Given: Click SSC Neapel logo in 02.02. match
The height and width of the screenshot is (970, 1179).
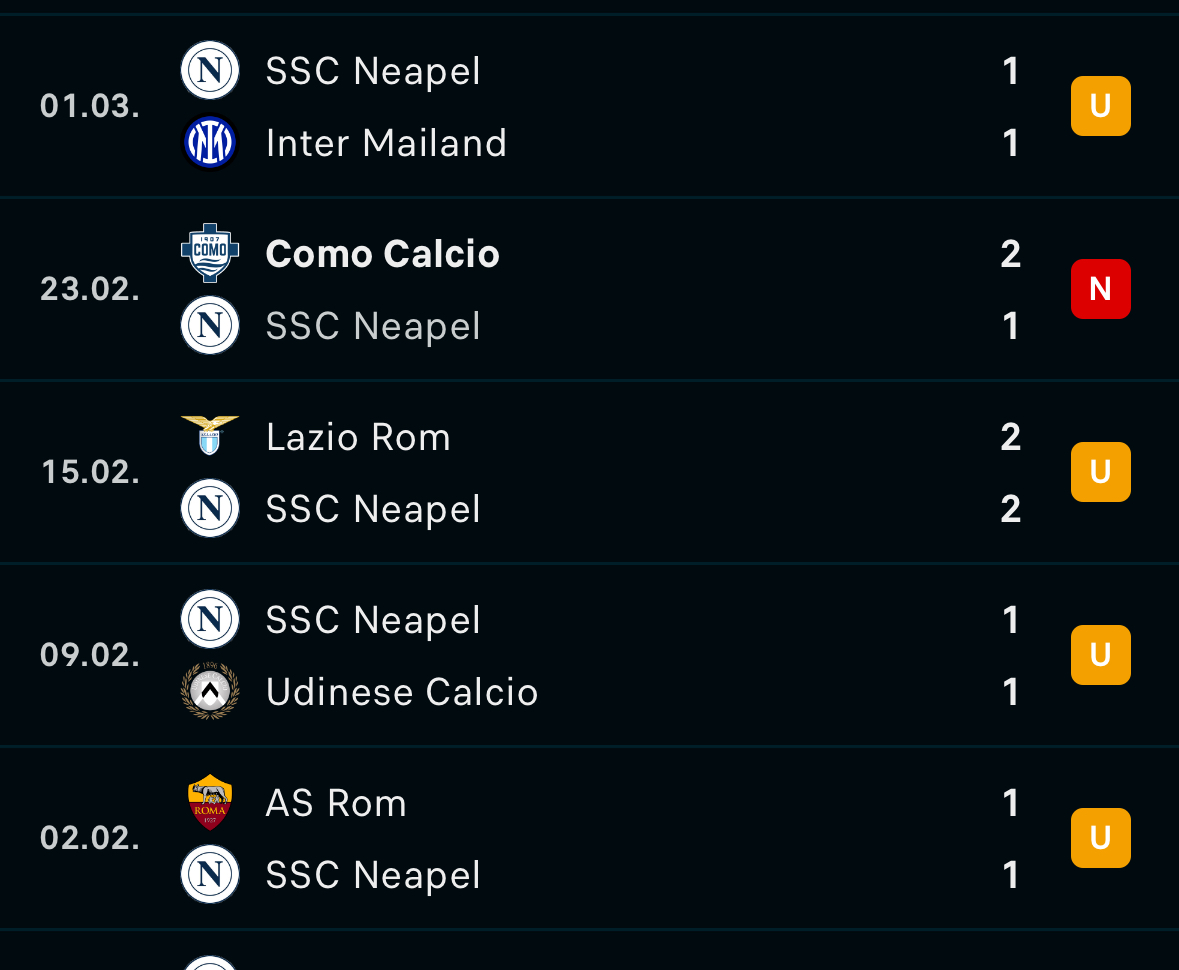Looking at the screenshot, I should (210, 875).
